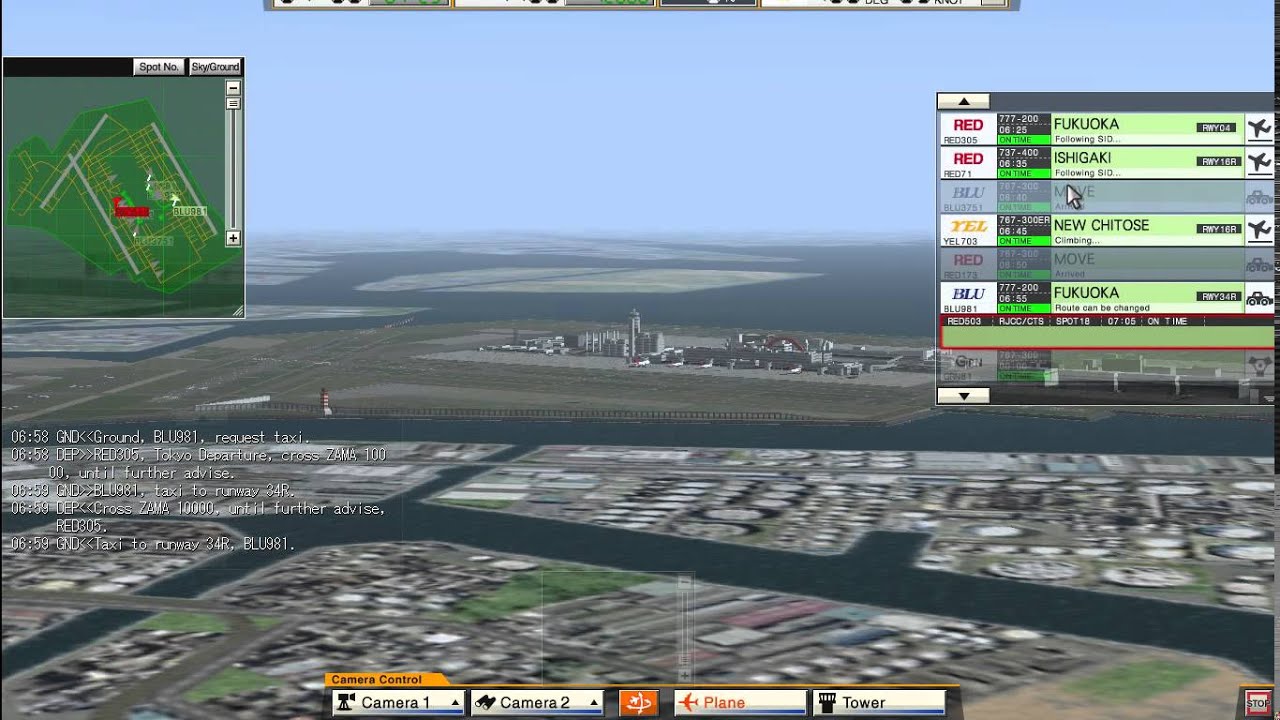1280x720 pixels.
Task: Toggle Spot No. labels on the map
Action: pos(159,67)
